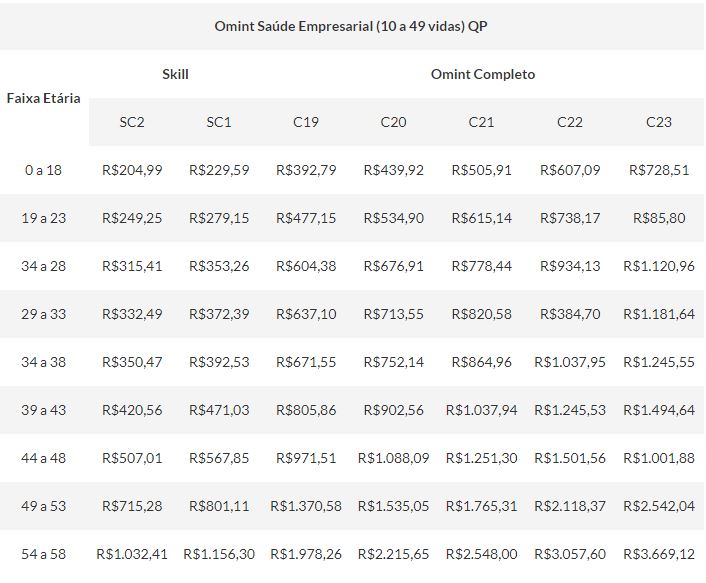Click the R$204,99 price cell

click(x=132, y=170)
